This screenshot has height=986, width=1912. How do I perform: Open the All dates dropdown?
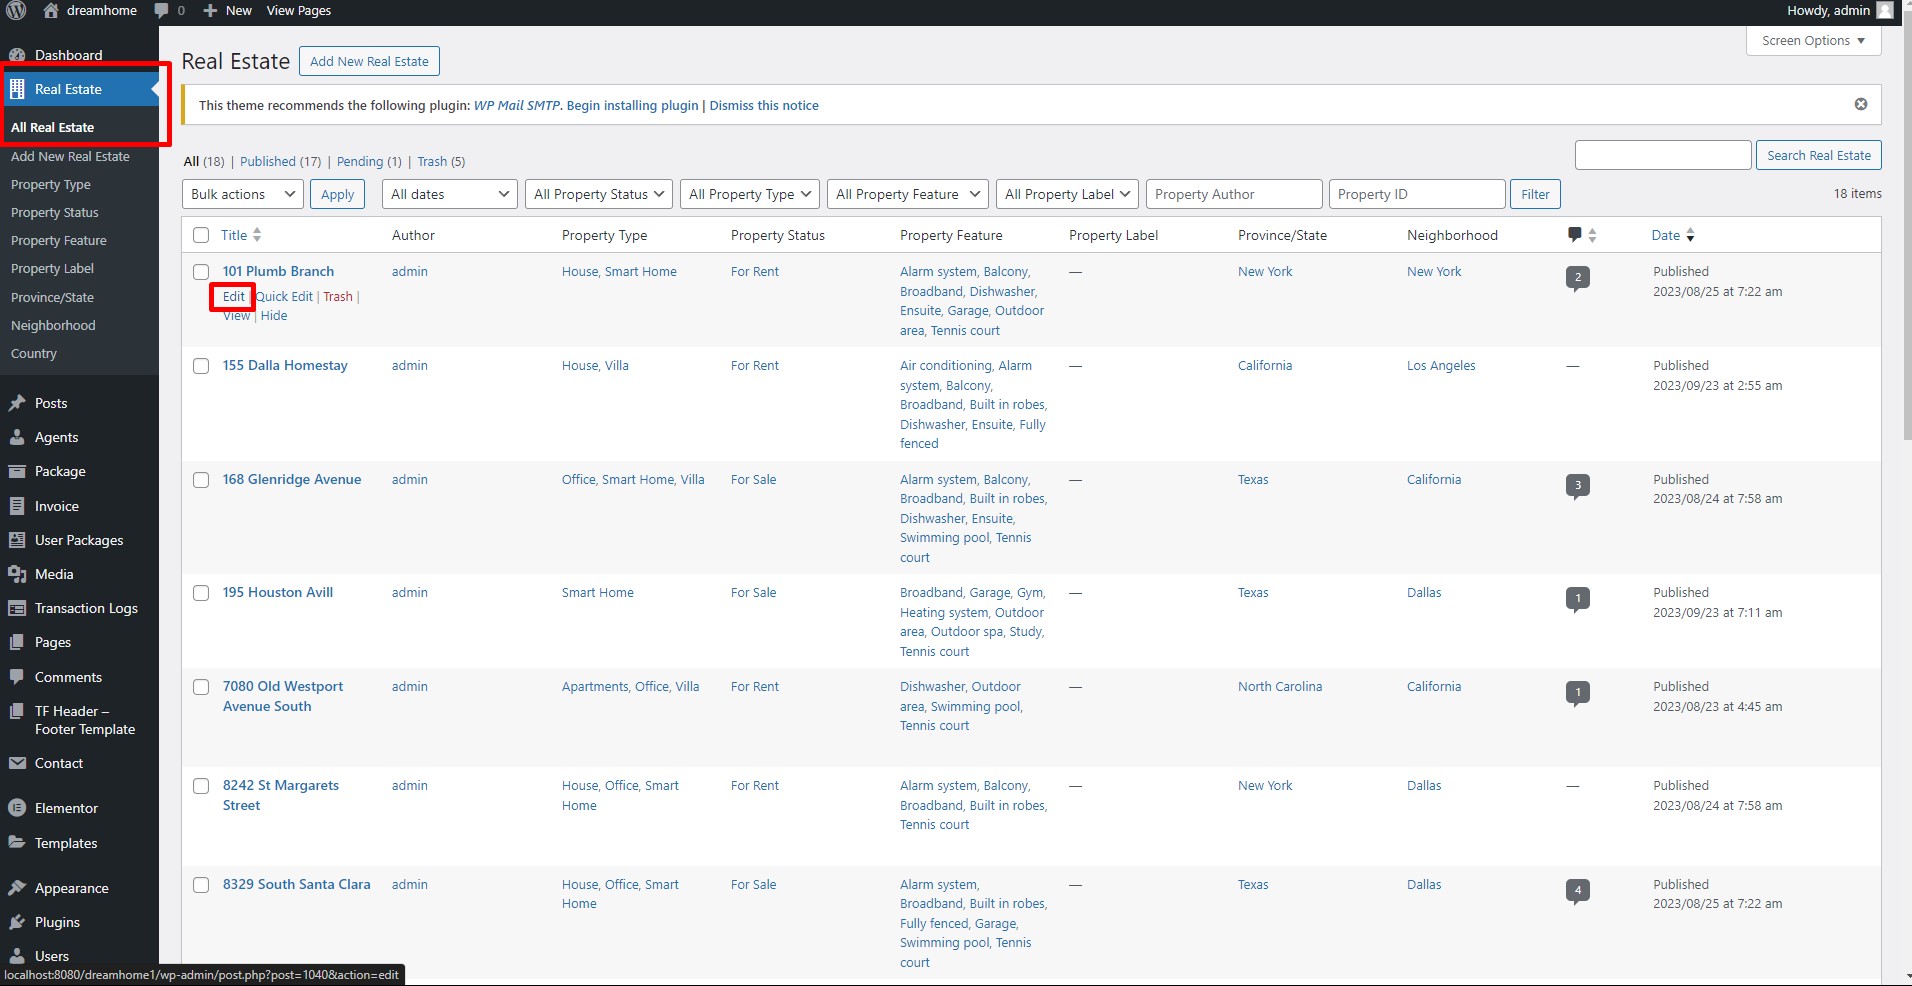point(449,194)
